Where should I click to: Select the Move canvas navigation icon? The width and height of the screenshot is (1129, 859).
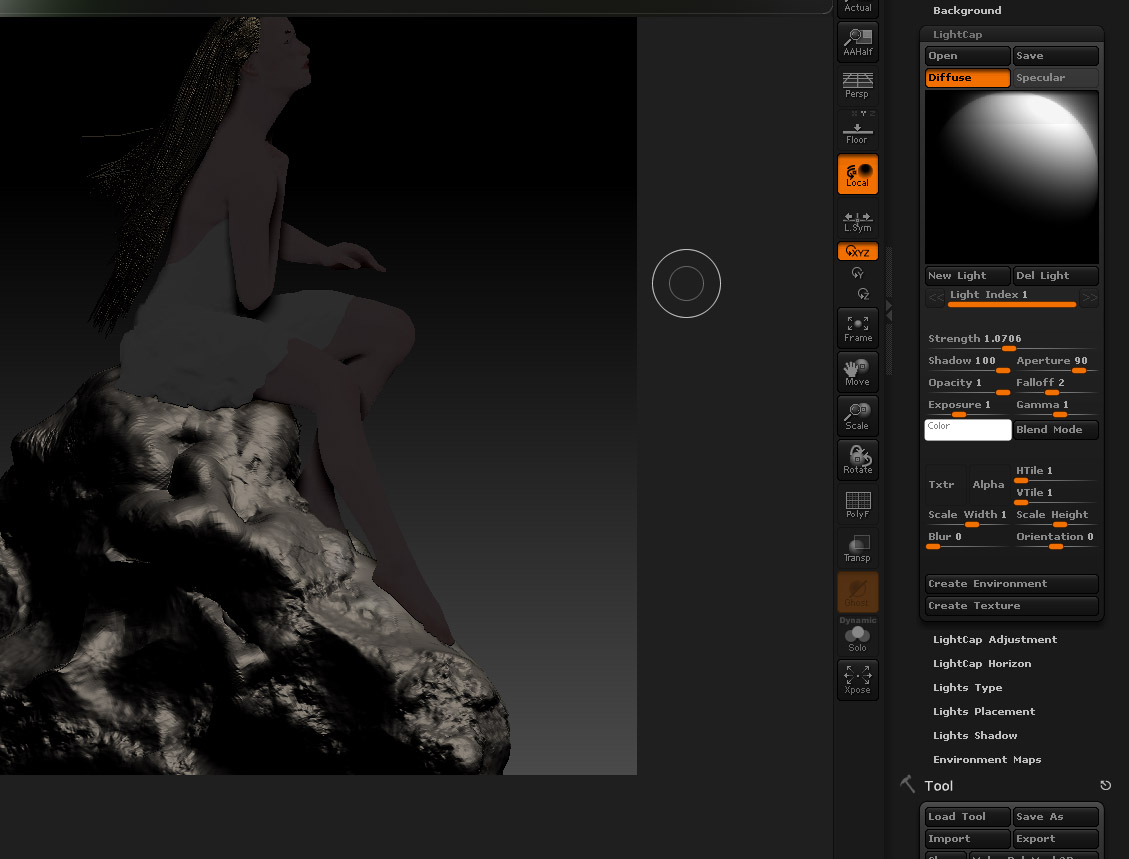tap(858, 372)
